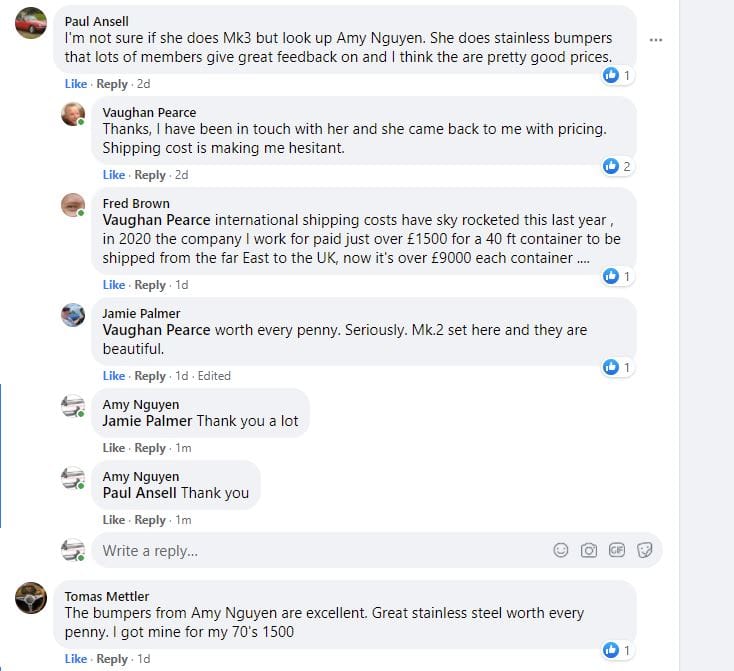Open three-dot options on Paul Ansell's comment
This screenshot has height=671, width=734.
tap(656, 39)
